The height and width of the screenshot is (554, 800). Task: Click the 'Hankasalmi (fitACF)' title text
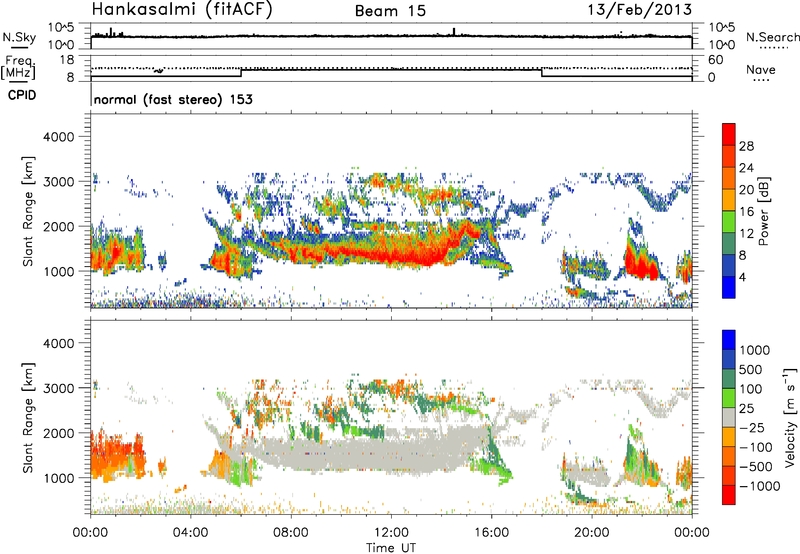click(x=181, y=10)
